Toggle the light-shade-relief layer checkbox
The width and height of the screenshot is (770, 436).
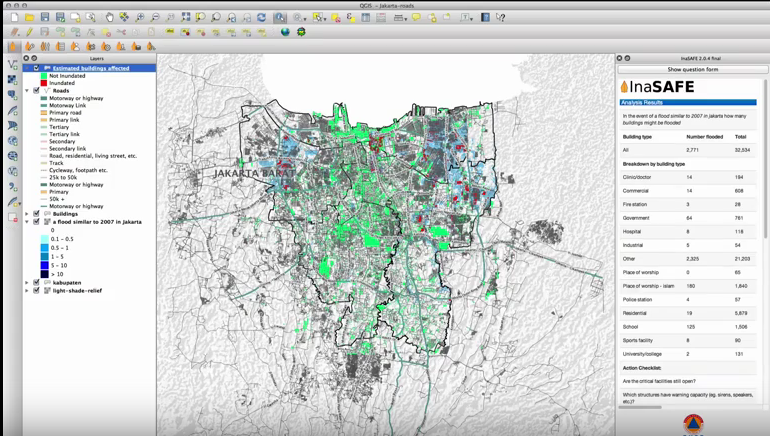[36, 290]
